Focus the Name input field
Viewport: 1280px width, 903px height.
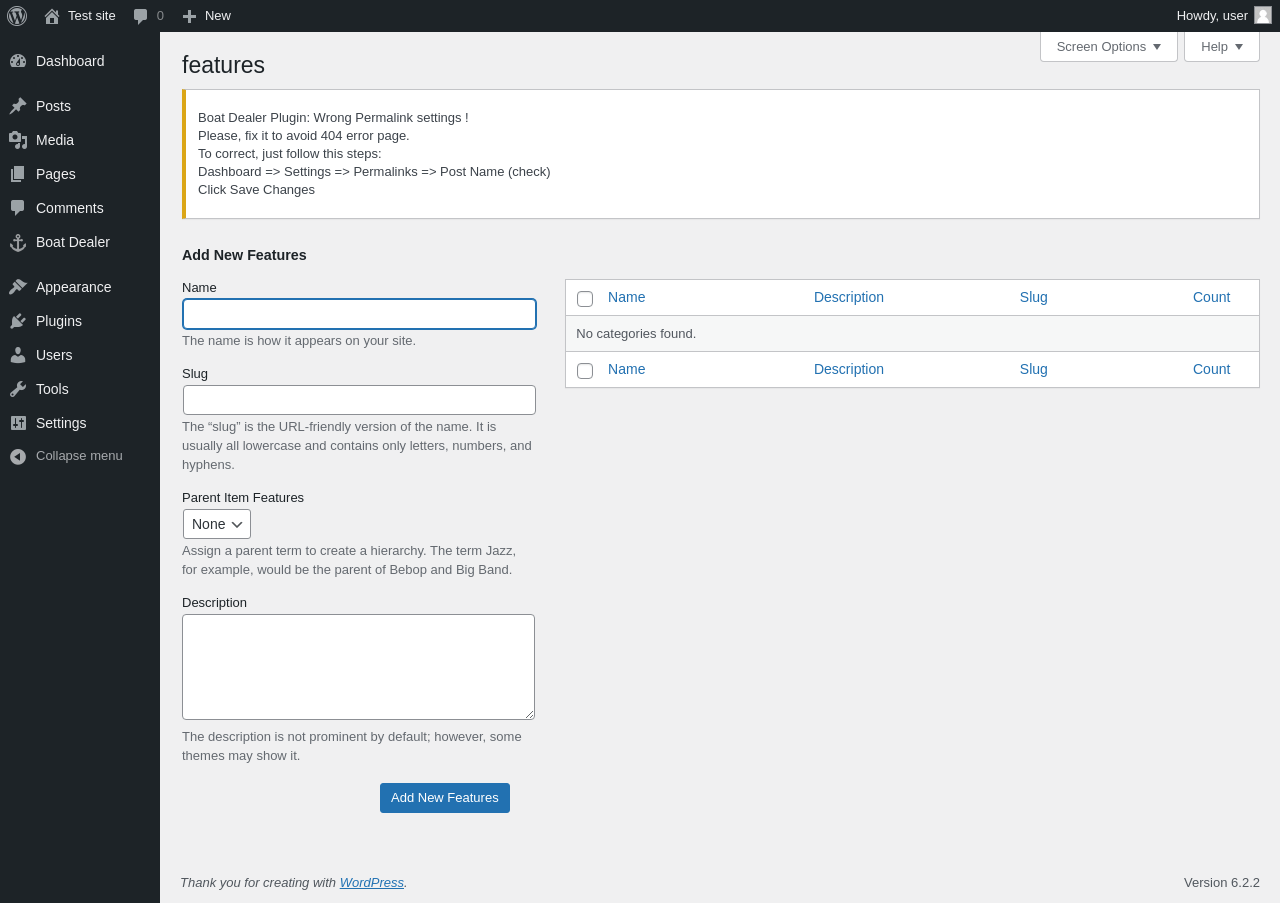pyautogui.click(x=359, y=314)
